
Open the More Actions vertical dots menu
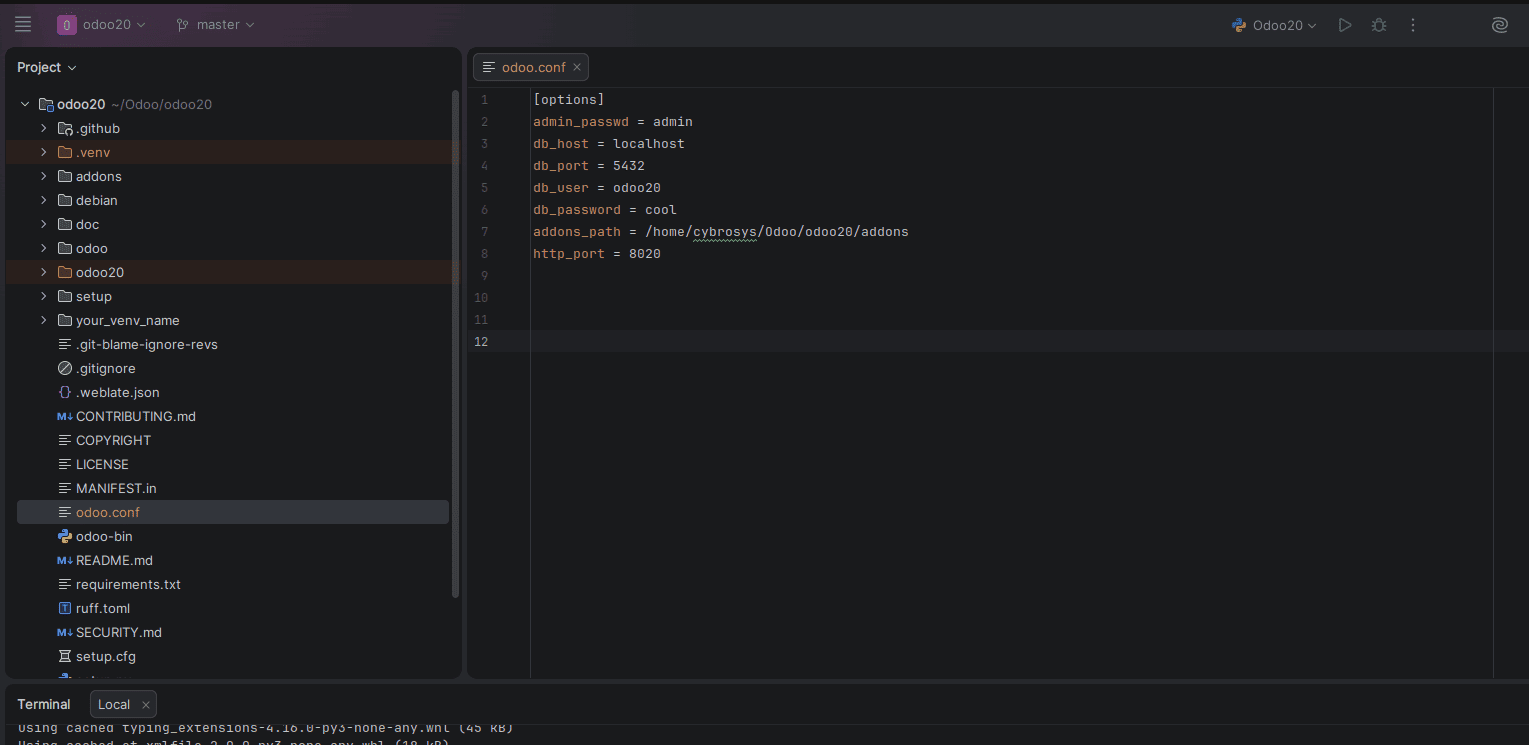tap(1413, 25)
